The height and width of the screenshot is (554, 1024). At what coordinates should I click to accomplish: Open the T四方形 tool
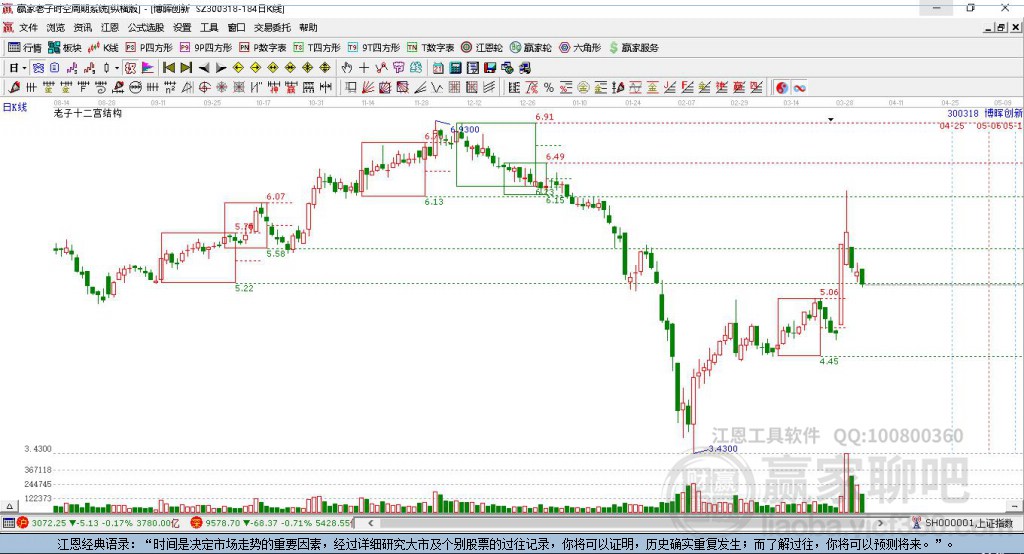317,48
